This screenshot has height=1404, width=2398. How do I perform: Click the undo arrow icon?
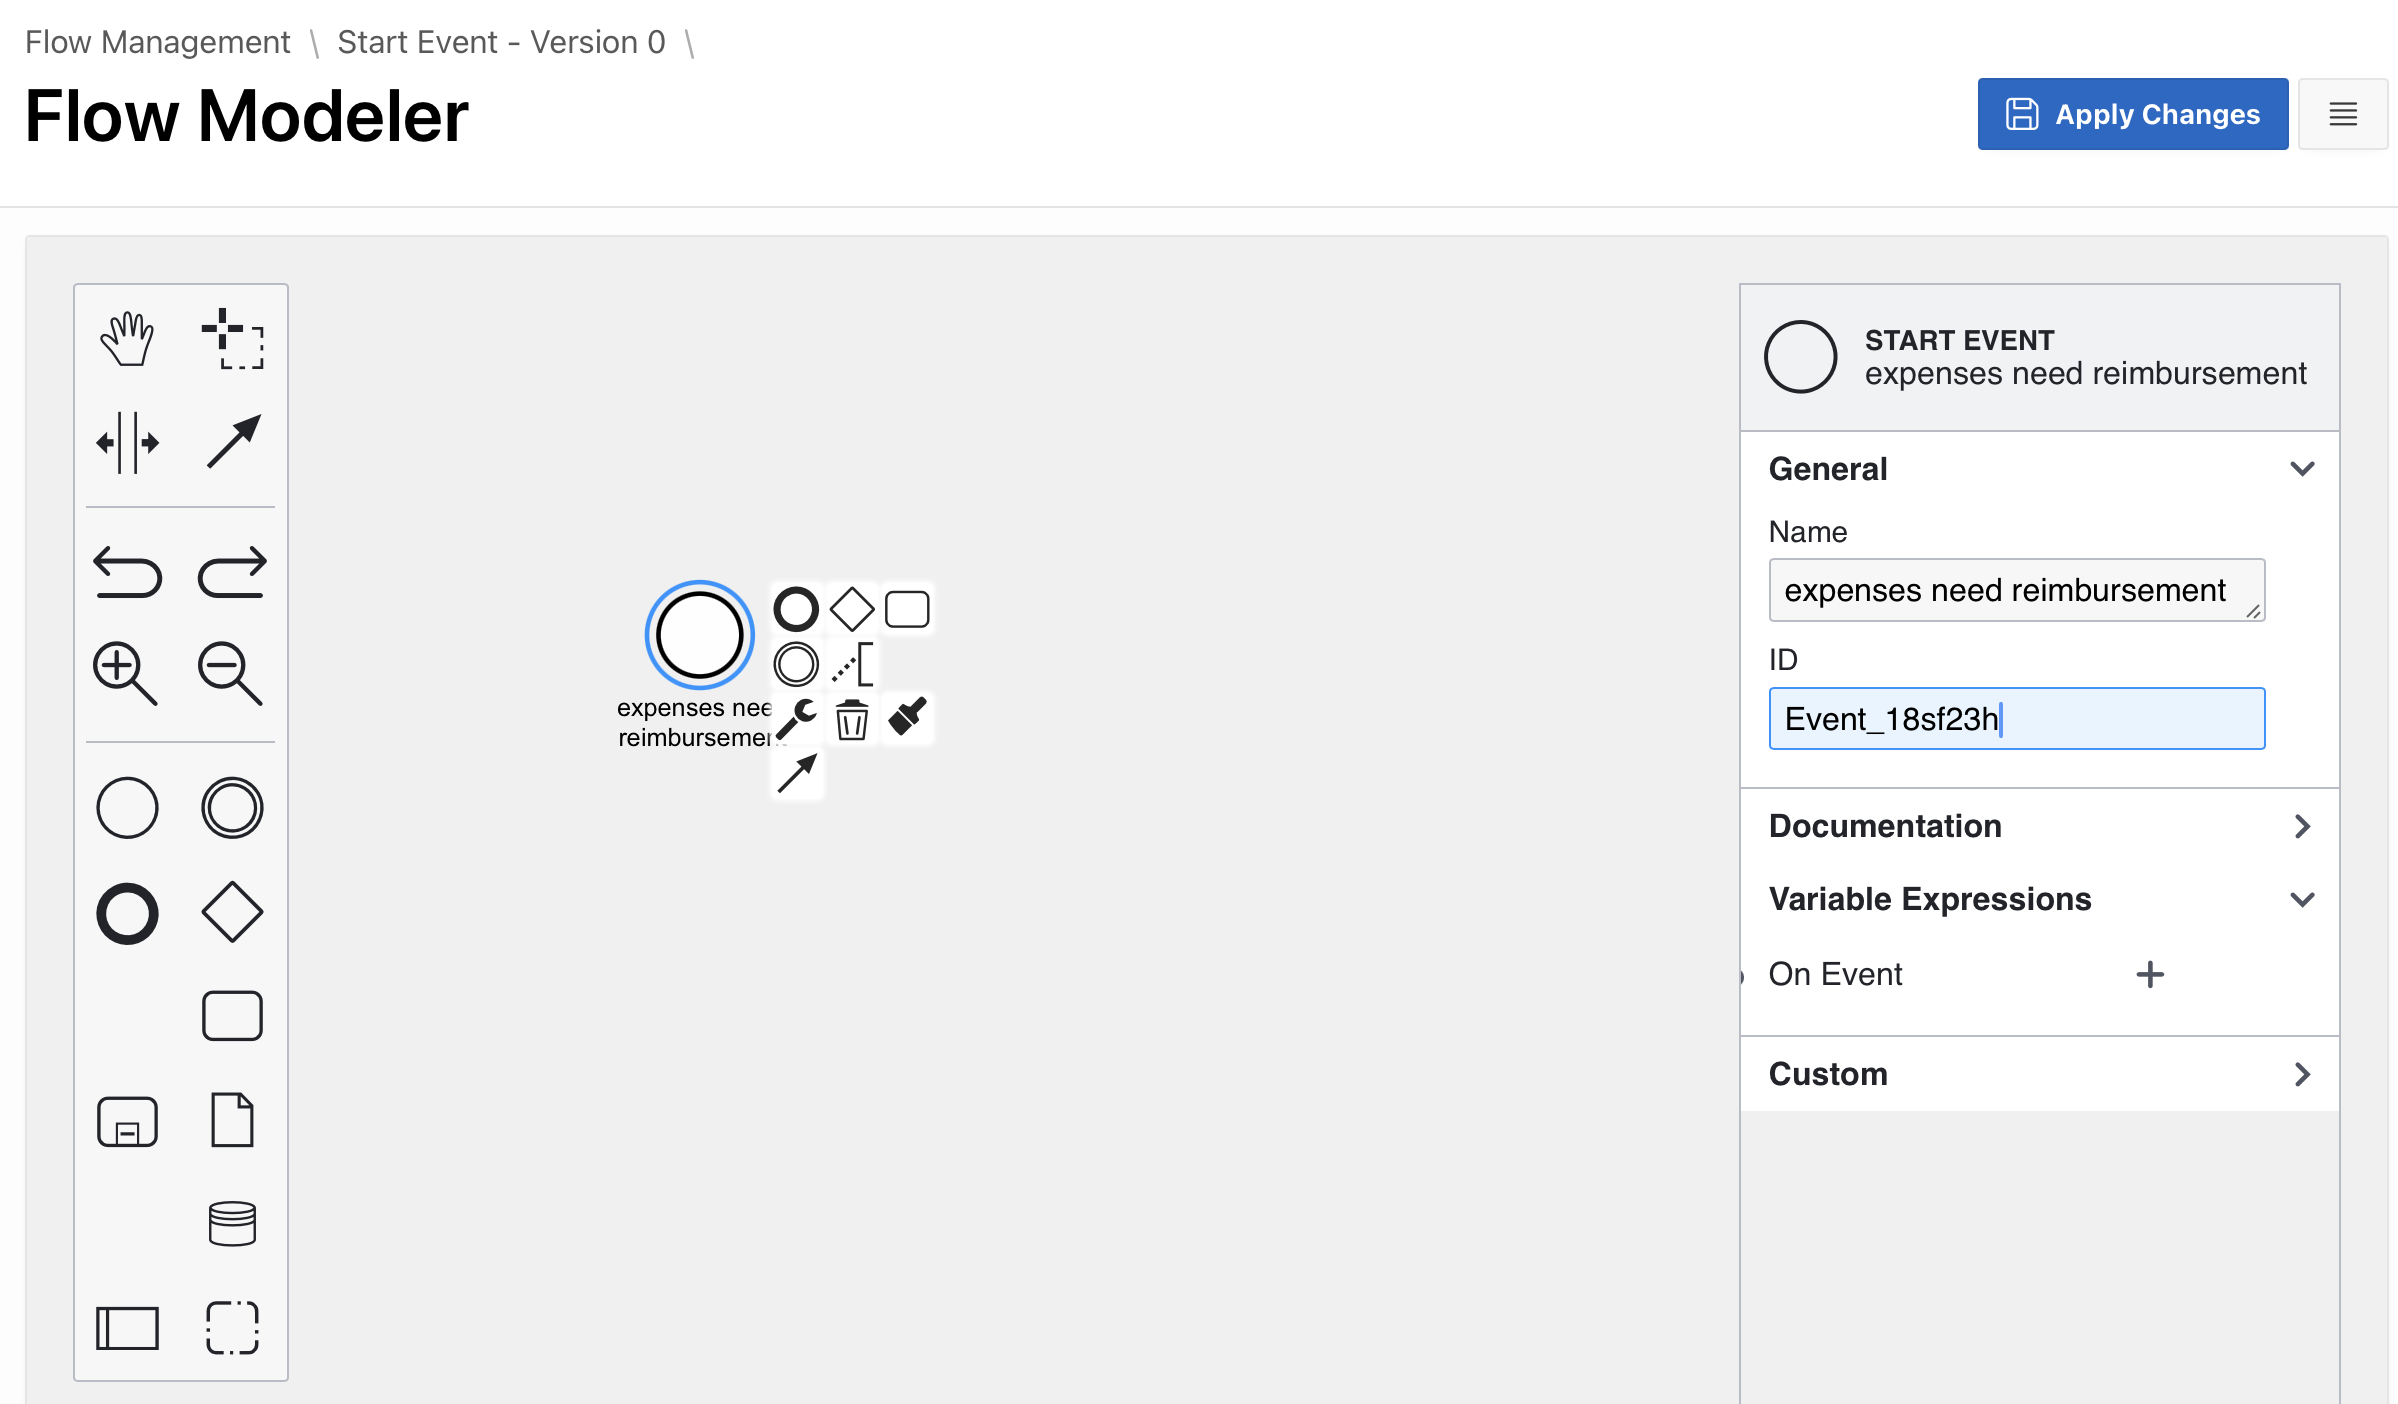[x=127, y=572]
